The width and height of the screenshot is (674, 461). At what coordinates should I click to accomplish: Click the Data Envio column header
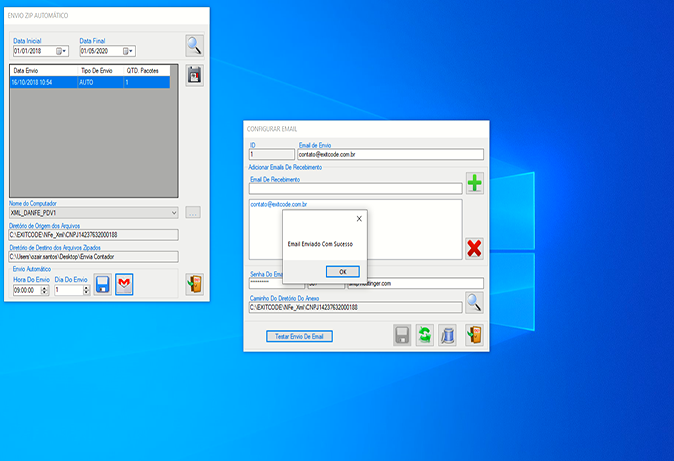point(44,71)
